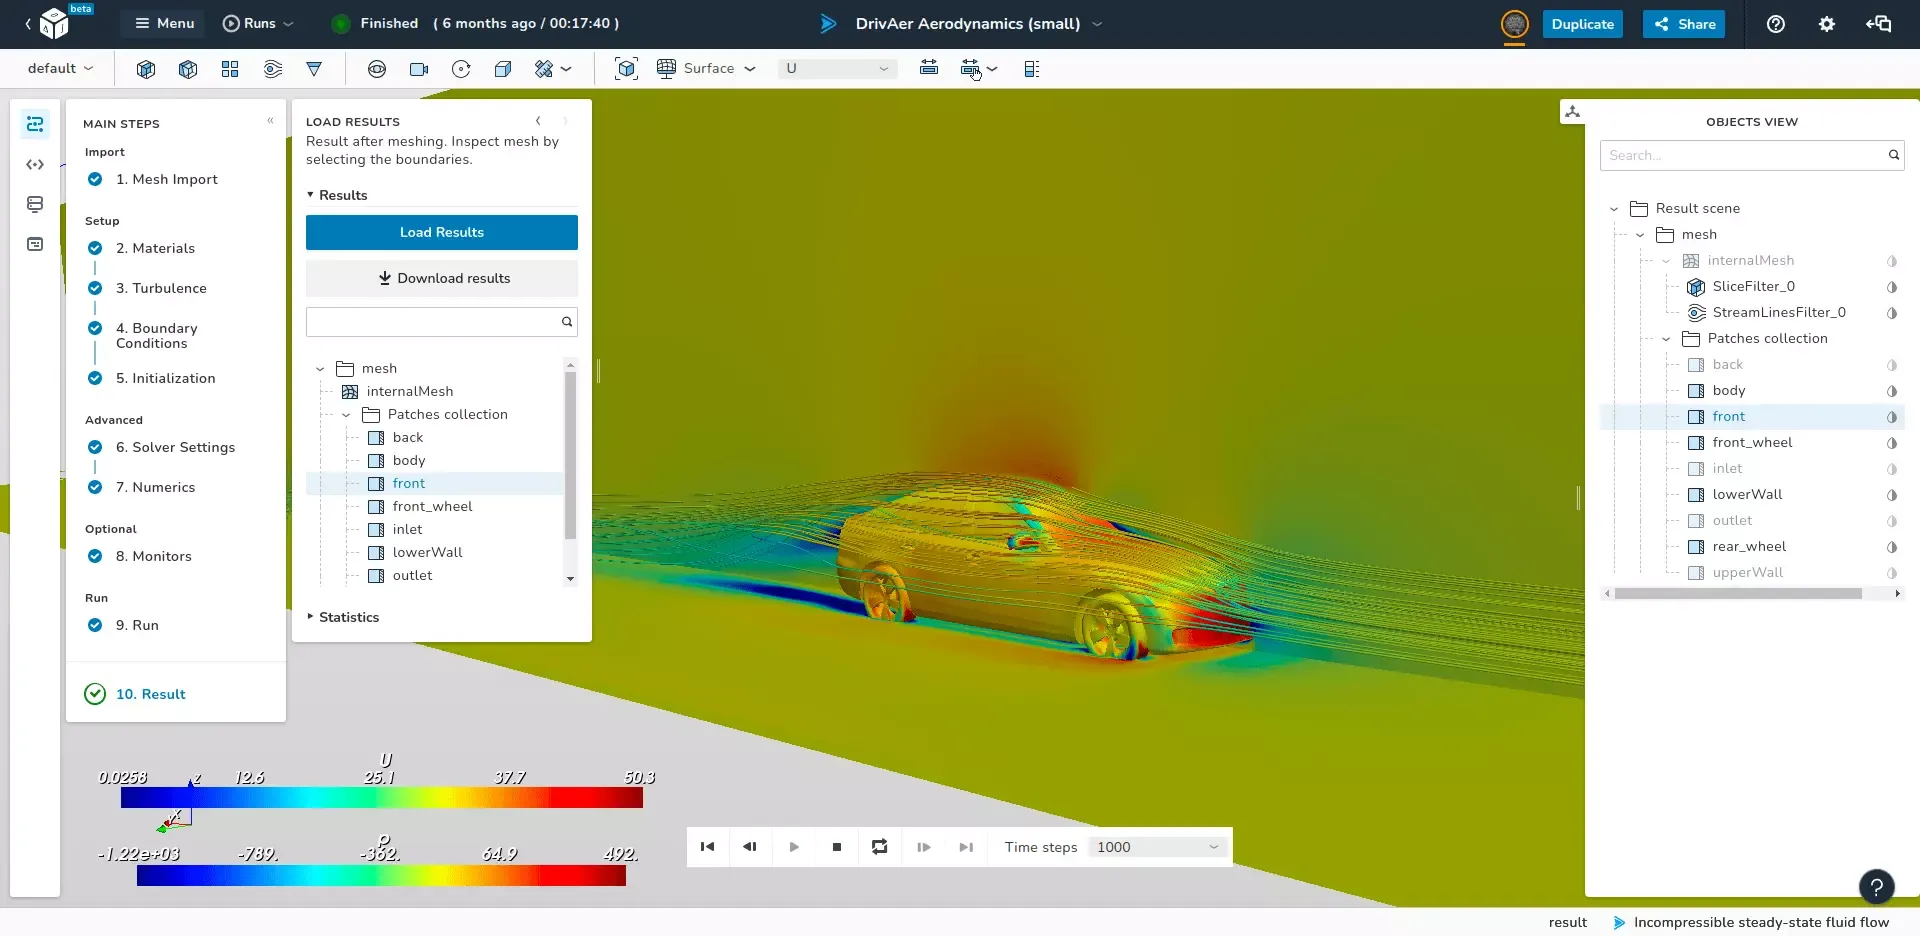
Task: Click the Duplicate button
Action: [x=1582, y=24]
